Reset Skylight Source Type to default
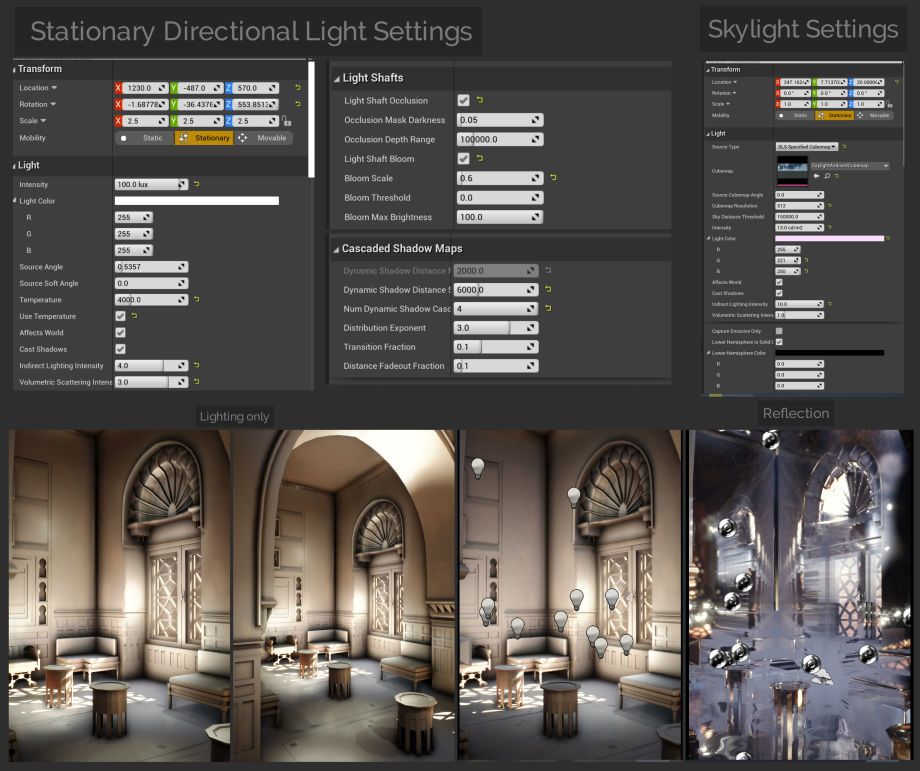 tap(844, 147)
